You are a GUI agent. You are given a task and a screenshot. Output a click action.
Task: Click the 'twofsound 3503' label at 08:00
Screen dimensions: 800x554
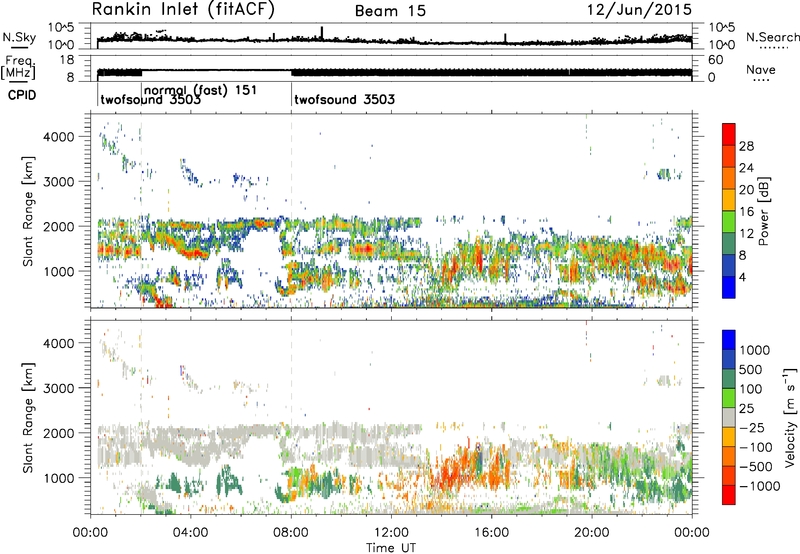tap(344, 99)
